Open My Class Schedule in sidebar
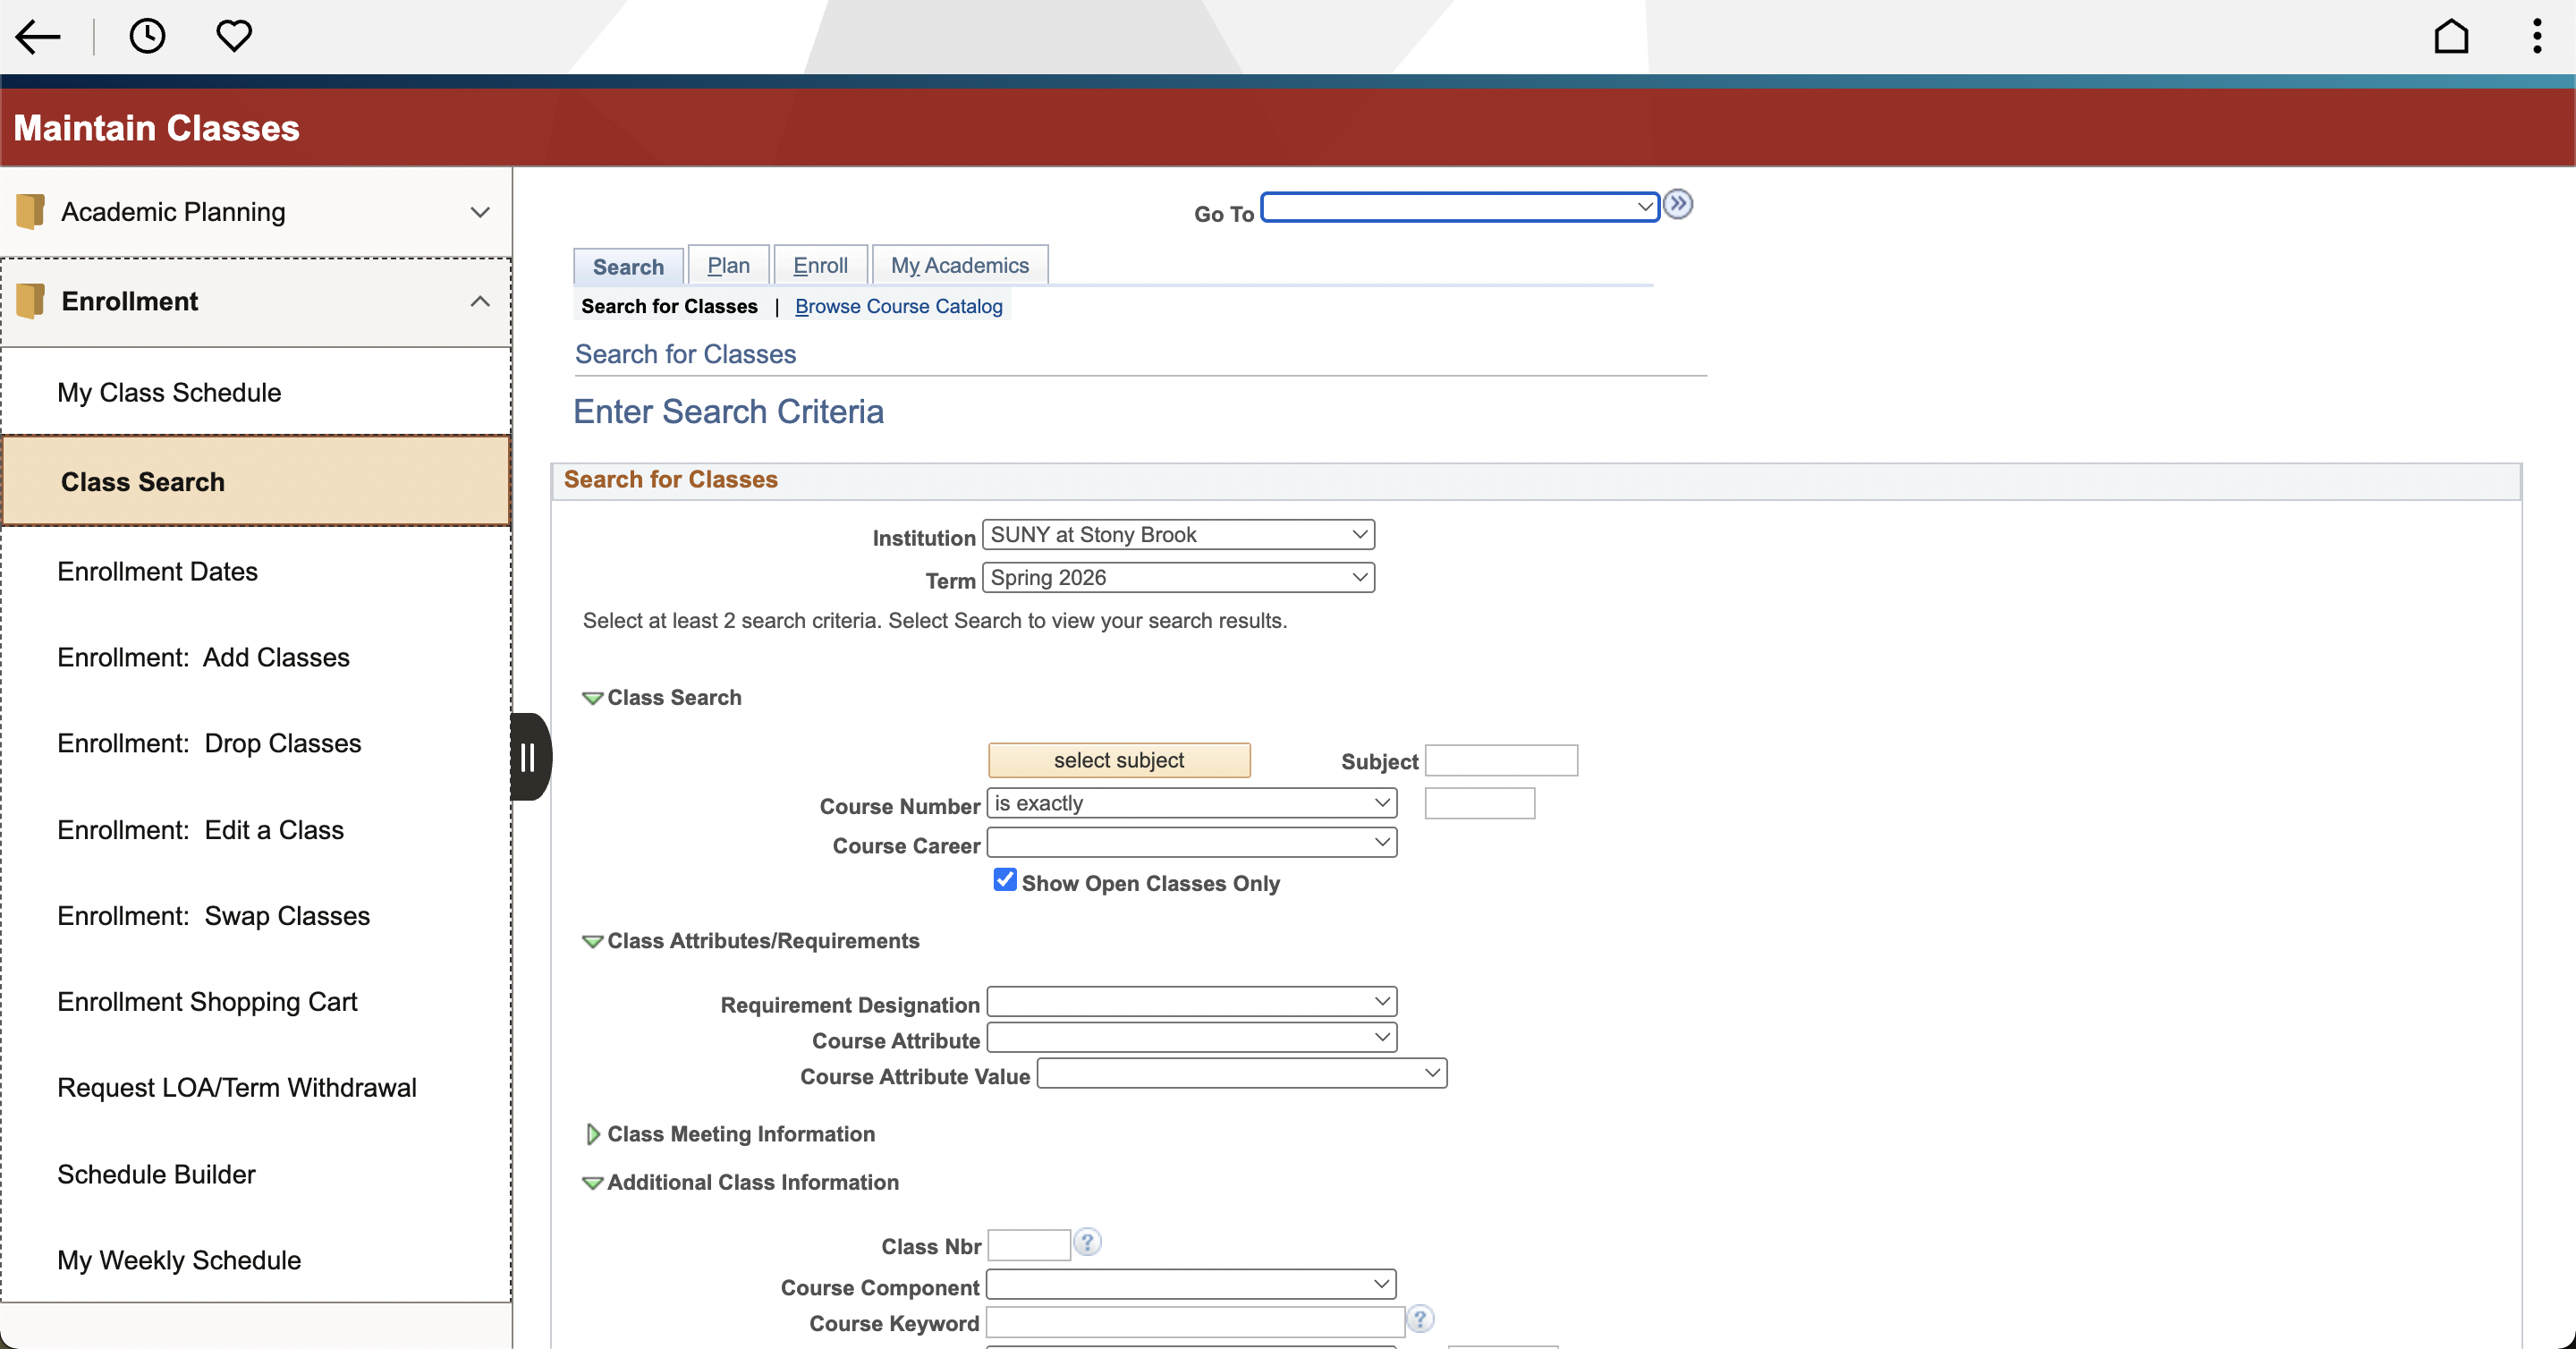This screenshot has width=2576, height=1349. [256, 393]
